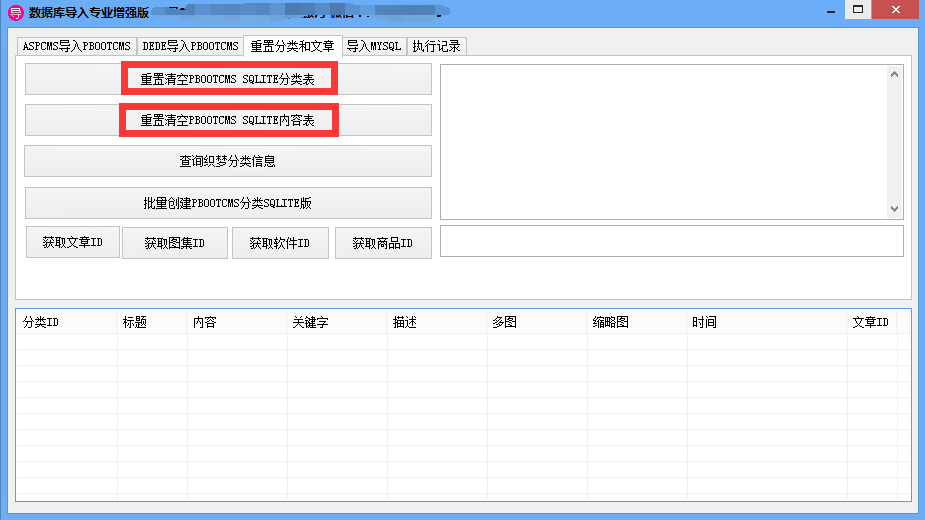Maximize the application window
The image size is (925, 520).
tap(856, 9)
